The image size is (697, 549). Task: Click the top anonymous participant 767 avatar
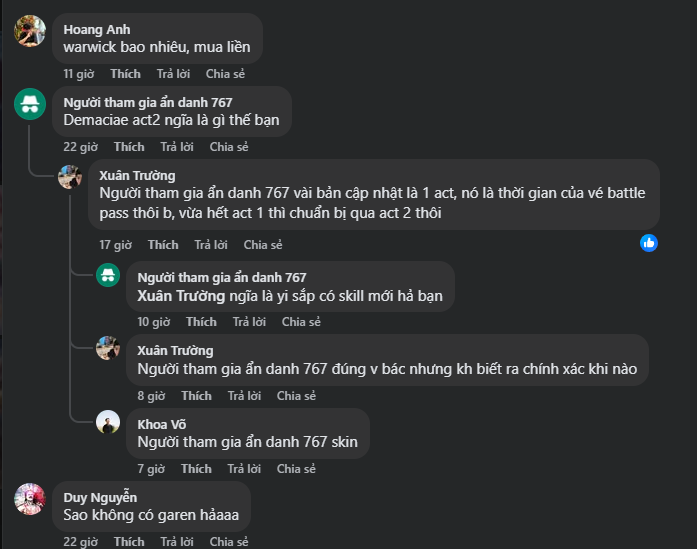pos(30,104)
